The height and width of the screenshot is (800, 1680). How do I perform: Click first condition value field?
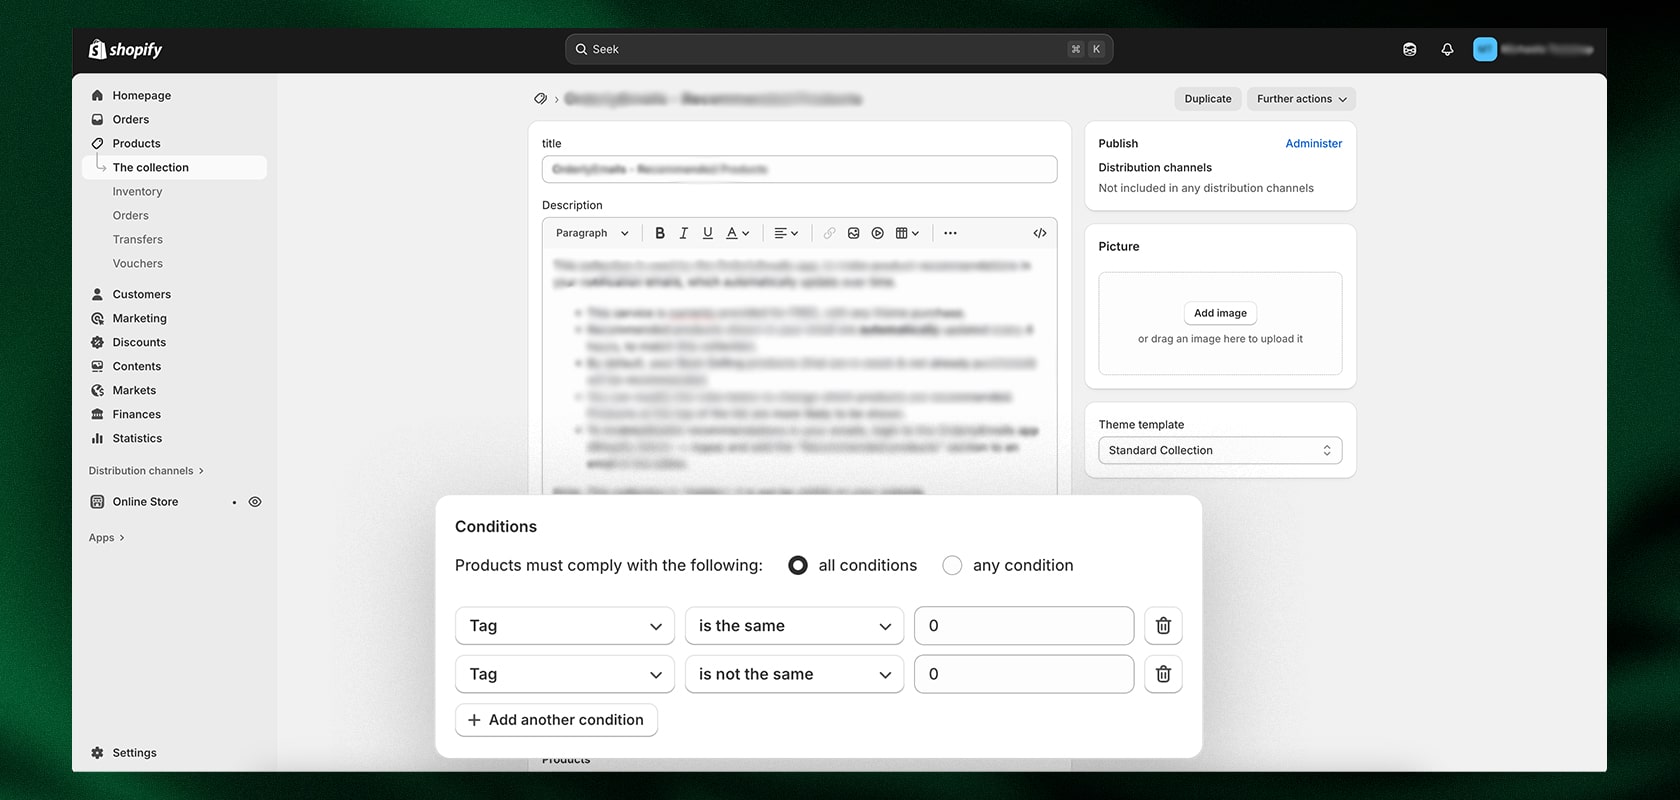(1024, 626)
